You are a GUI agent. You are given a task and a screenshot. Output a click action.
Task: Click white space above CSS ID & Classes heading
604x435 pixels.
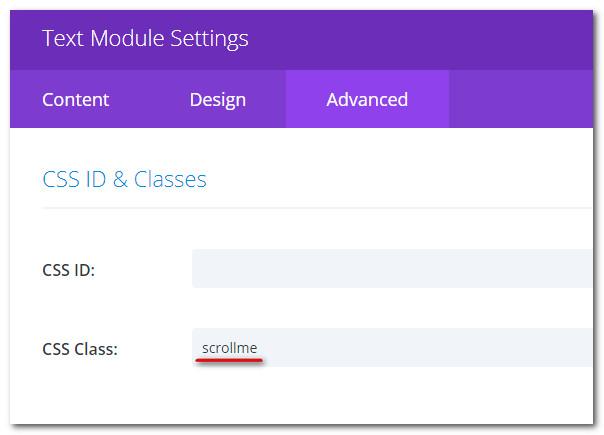300,145
